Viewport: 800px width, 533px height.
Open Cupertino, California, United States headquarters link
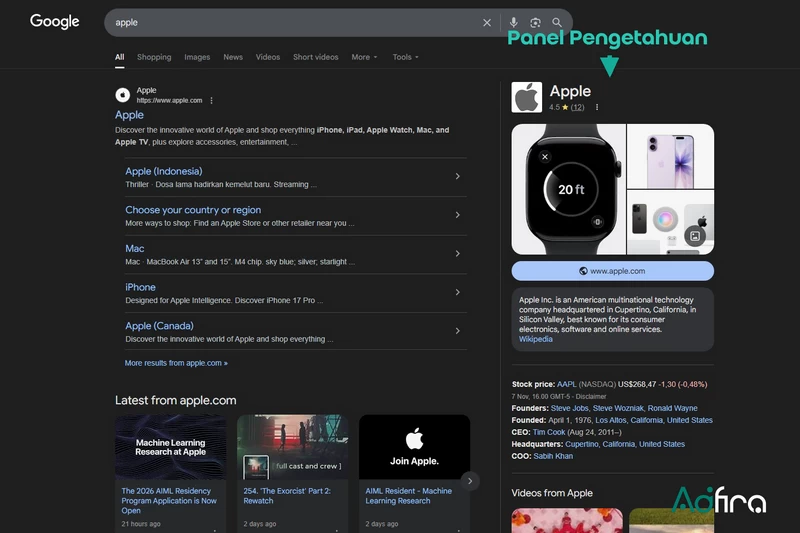click(x=625, y=444)
